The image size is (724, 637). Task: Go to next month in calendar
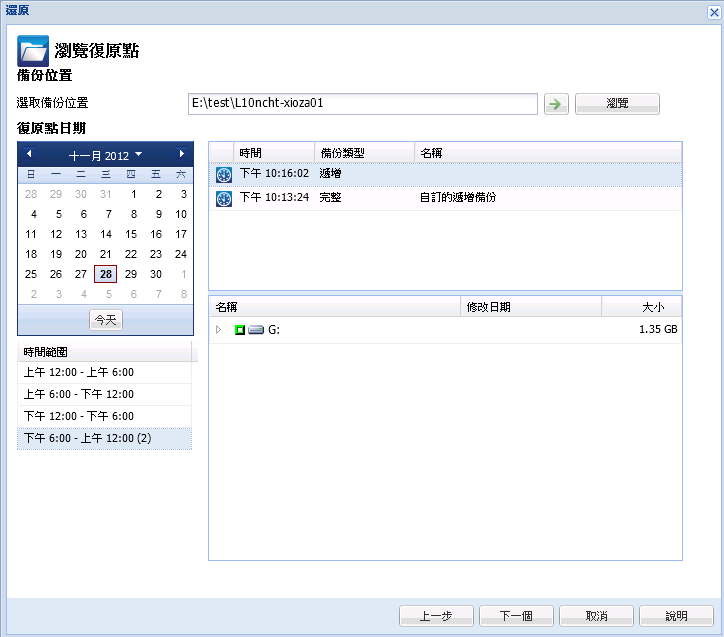(181, 154)
